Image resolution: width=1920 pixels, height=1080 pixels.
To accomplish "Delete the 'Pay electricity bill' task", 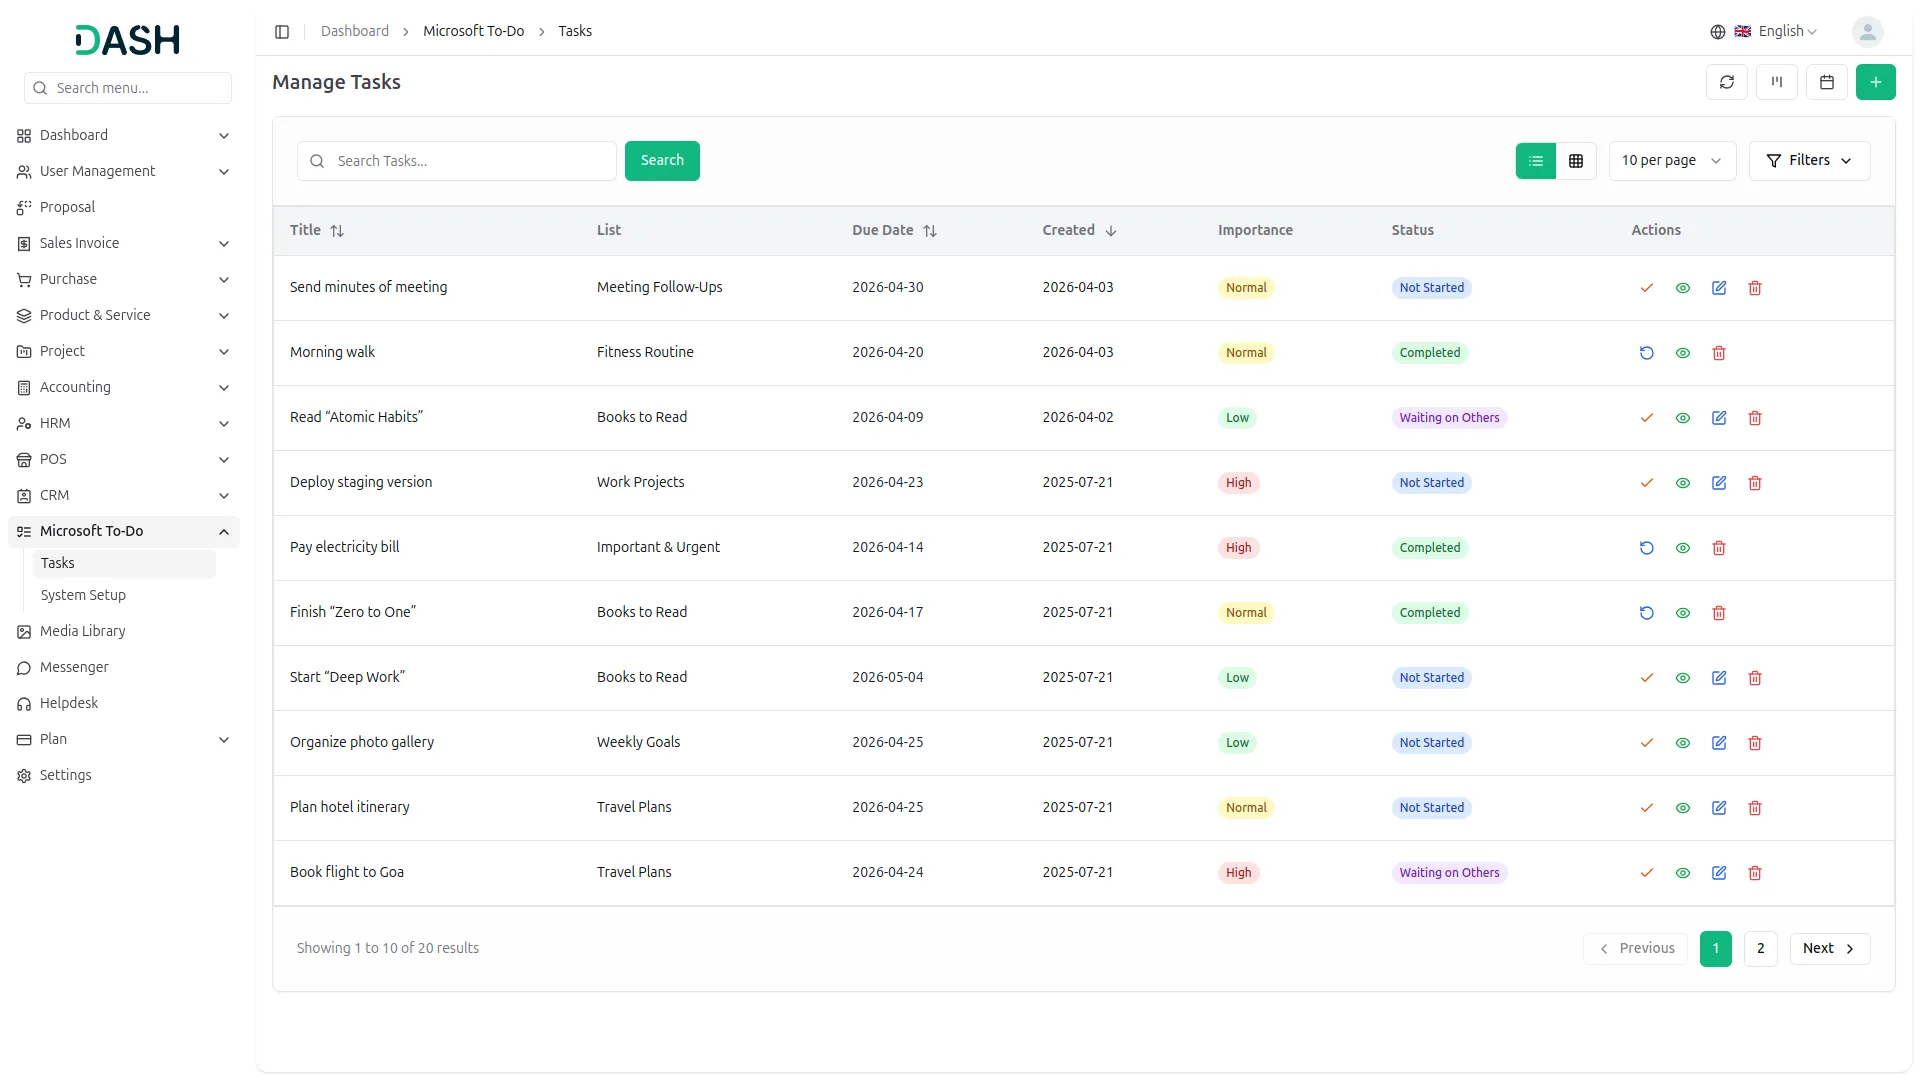I will [x=1718, y=548].
